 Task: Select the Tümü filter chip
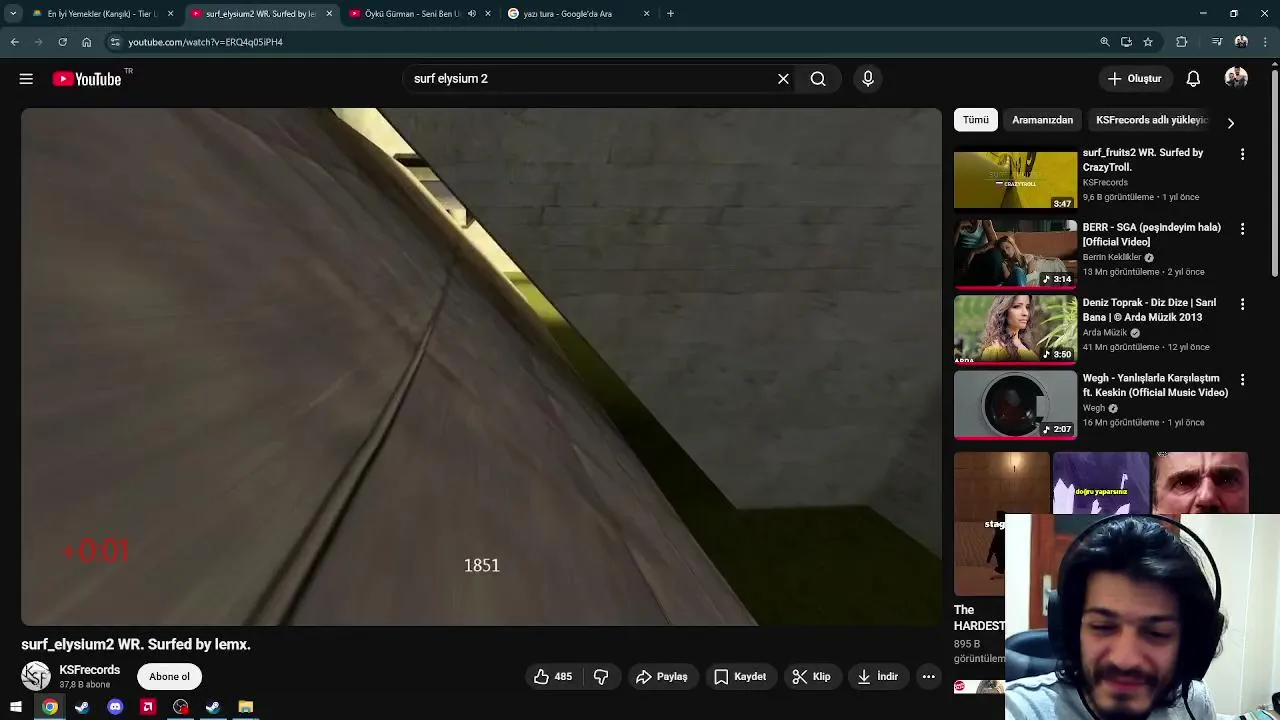click(x=976, y=120)
